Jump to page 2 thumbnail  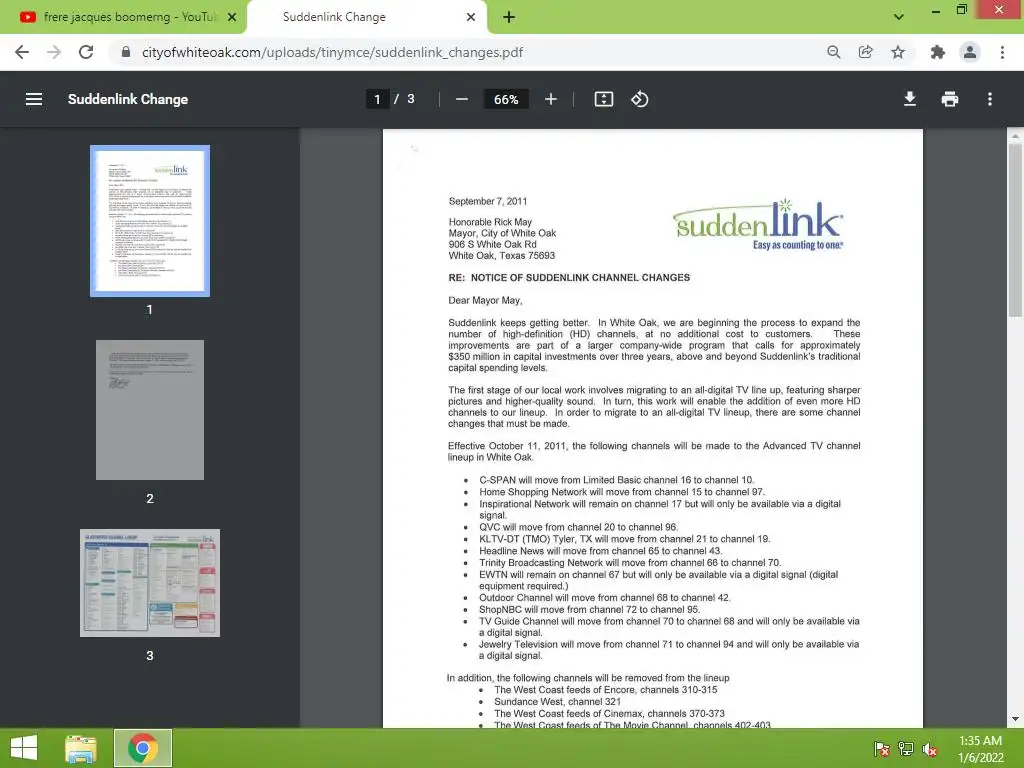click(150, 410)
